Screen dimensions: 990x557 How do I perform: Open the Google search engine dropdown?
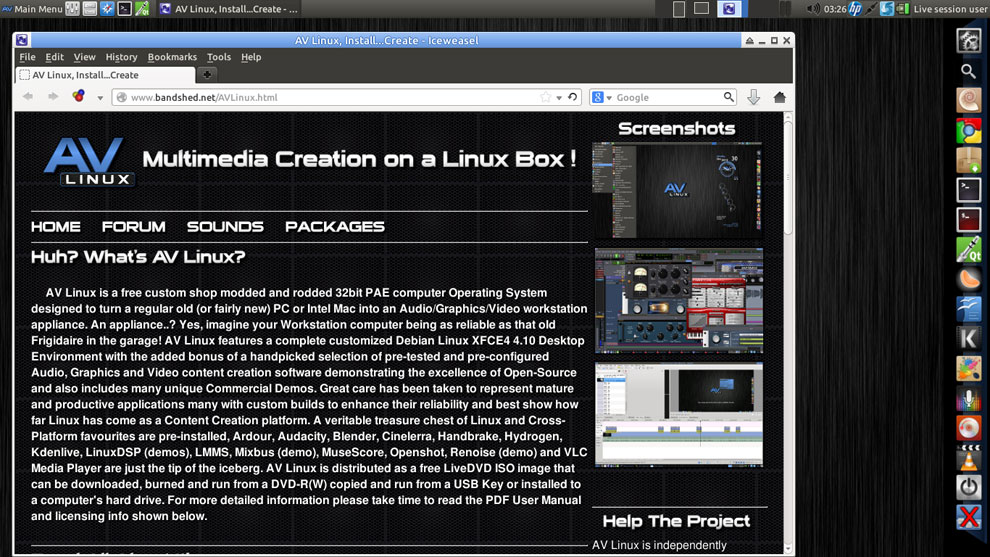(601, 97)
